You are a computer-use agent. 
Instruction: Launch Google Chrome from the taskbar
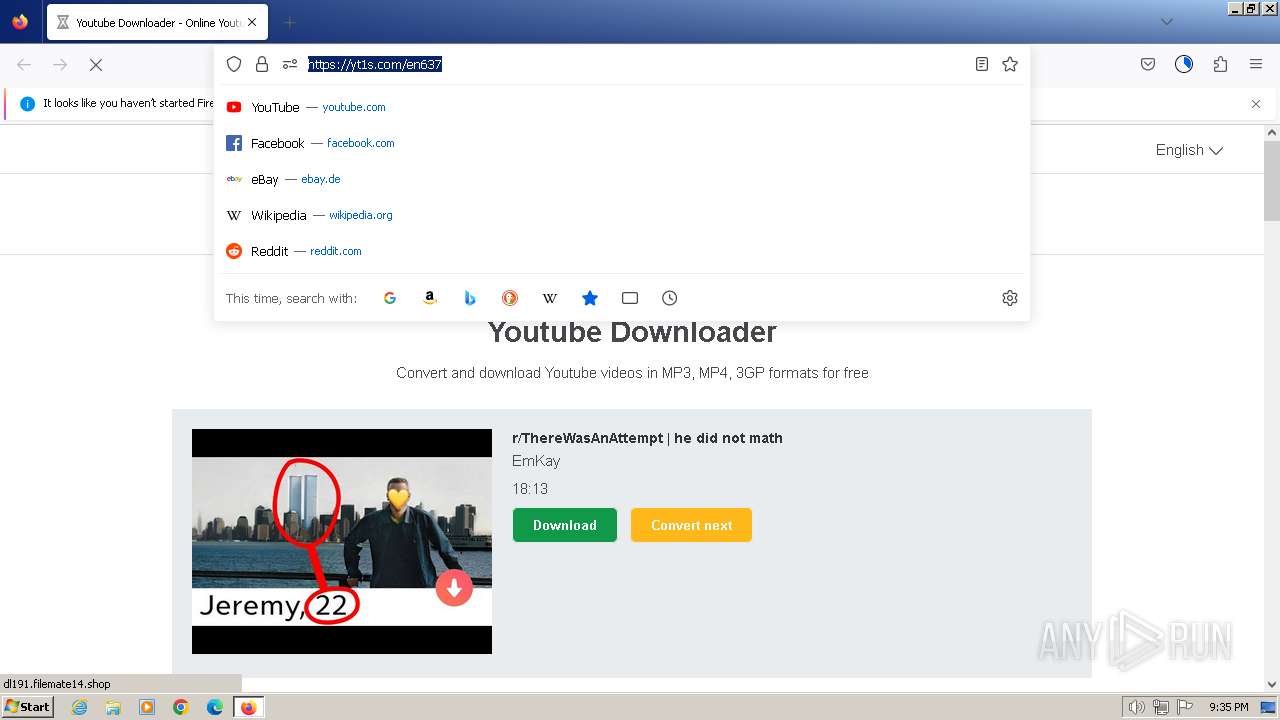coord(181,707)
